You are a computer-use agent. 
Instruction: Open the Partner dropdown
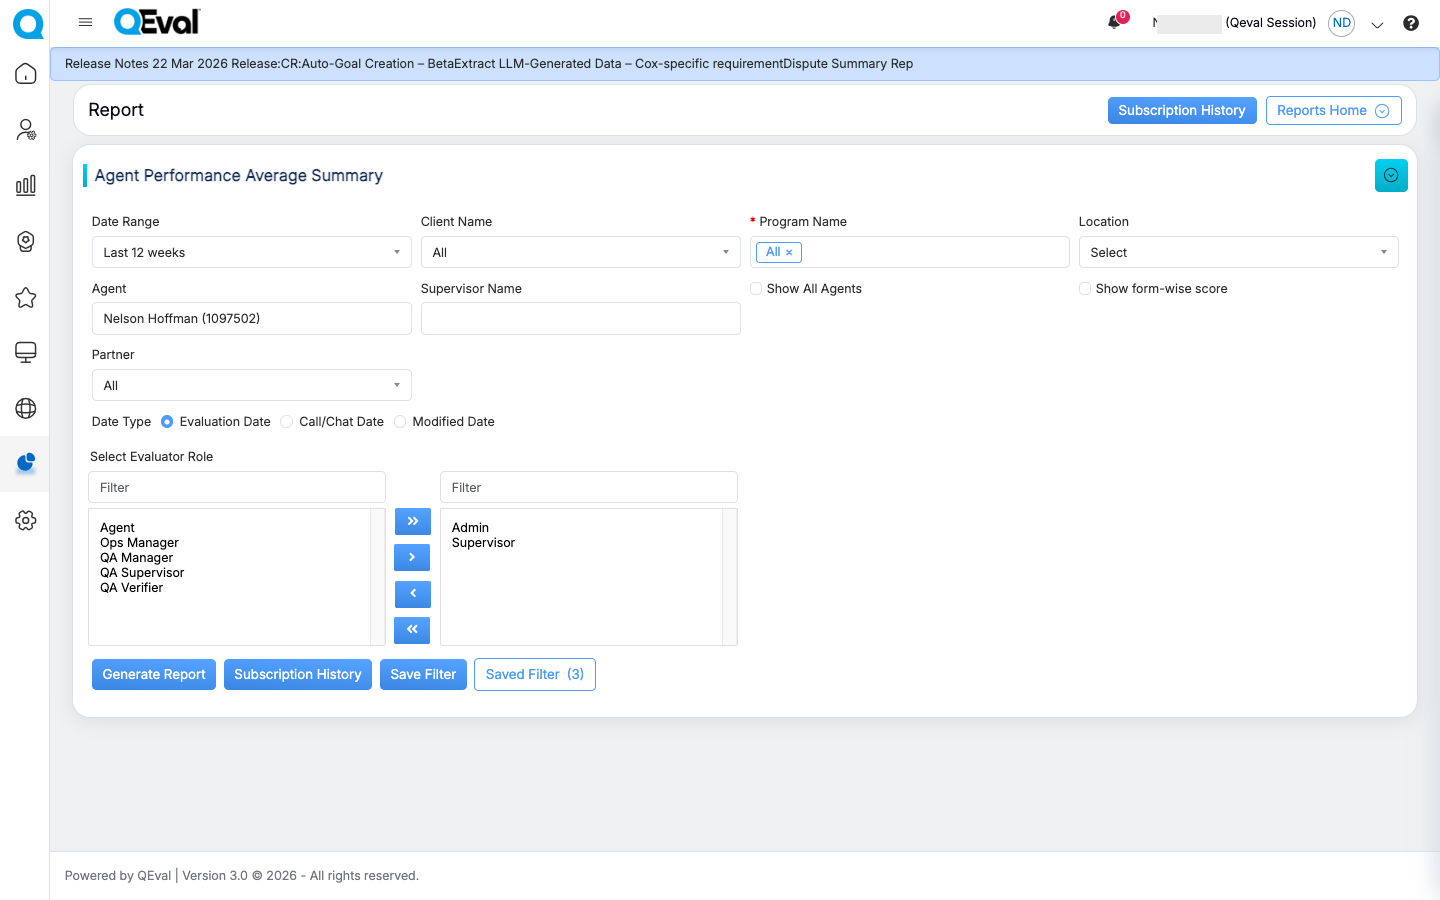coord(251,385)
